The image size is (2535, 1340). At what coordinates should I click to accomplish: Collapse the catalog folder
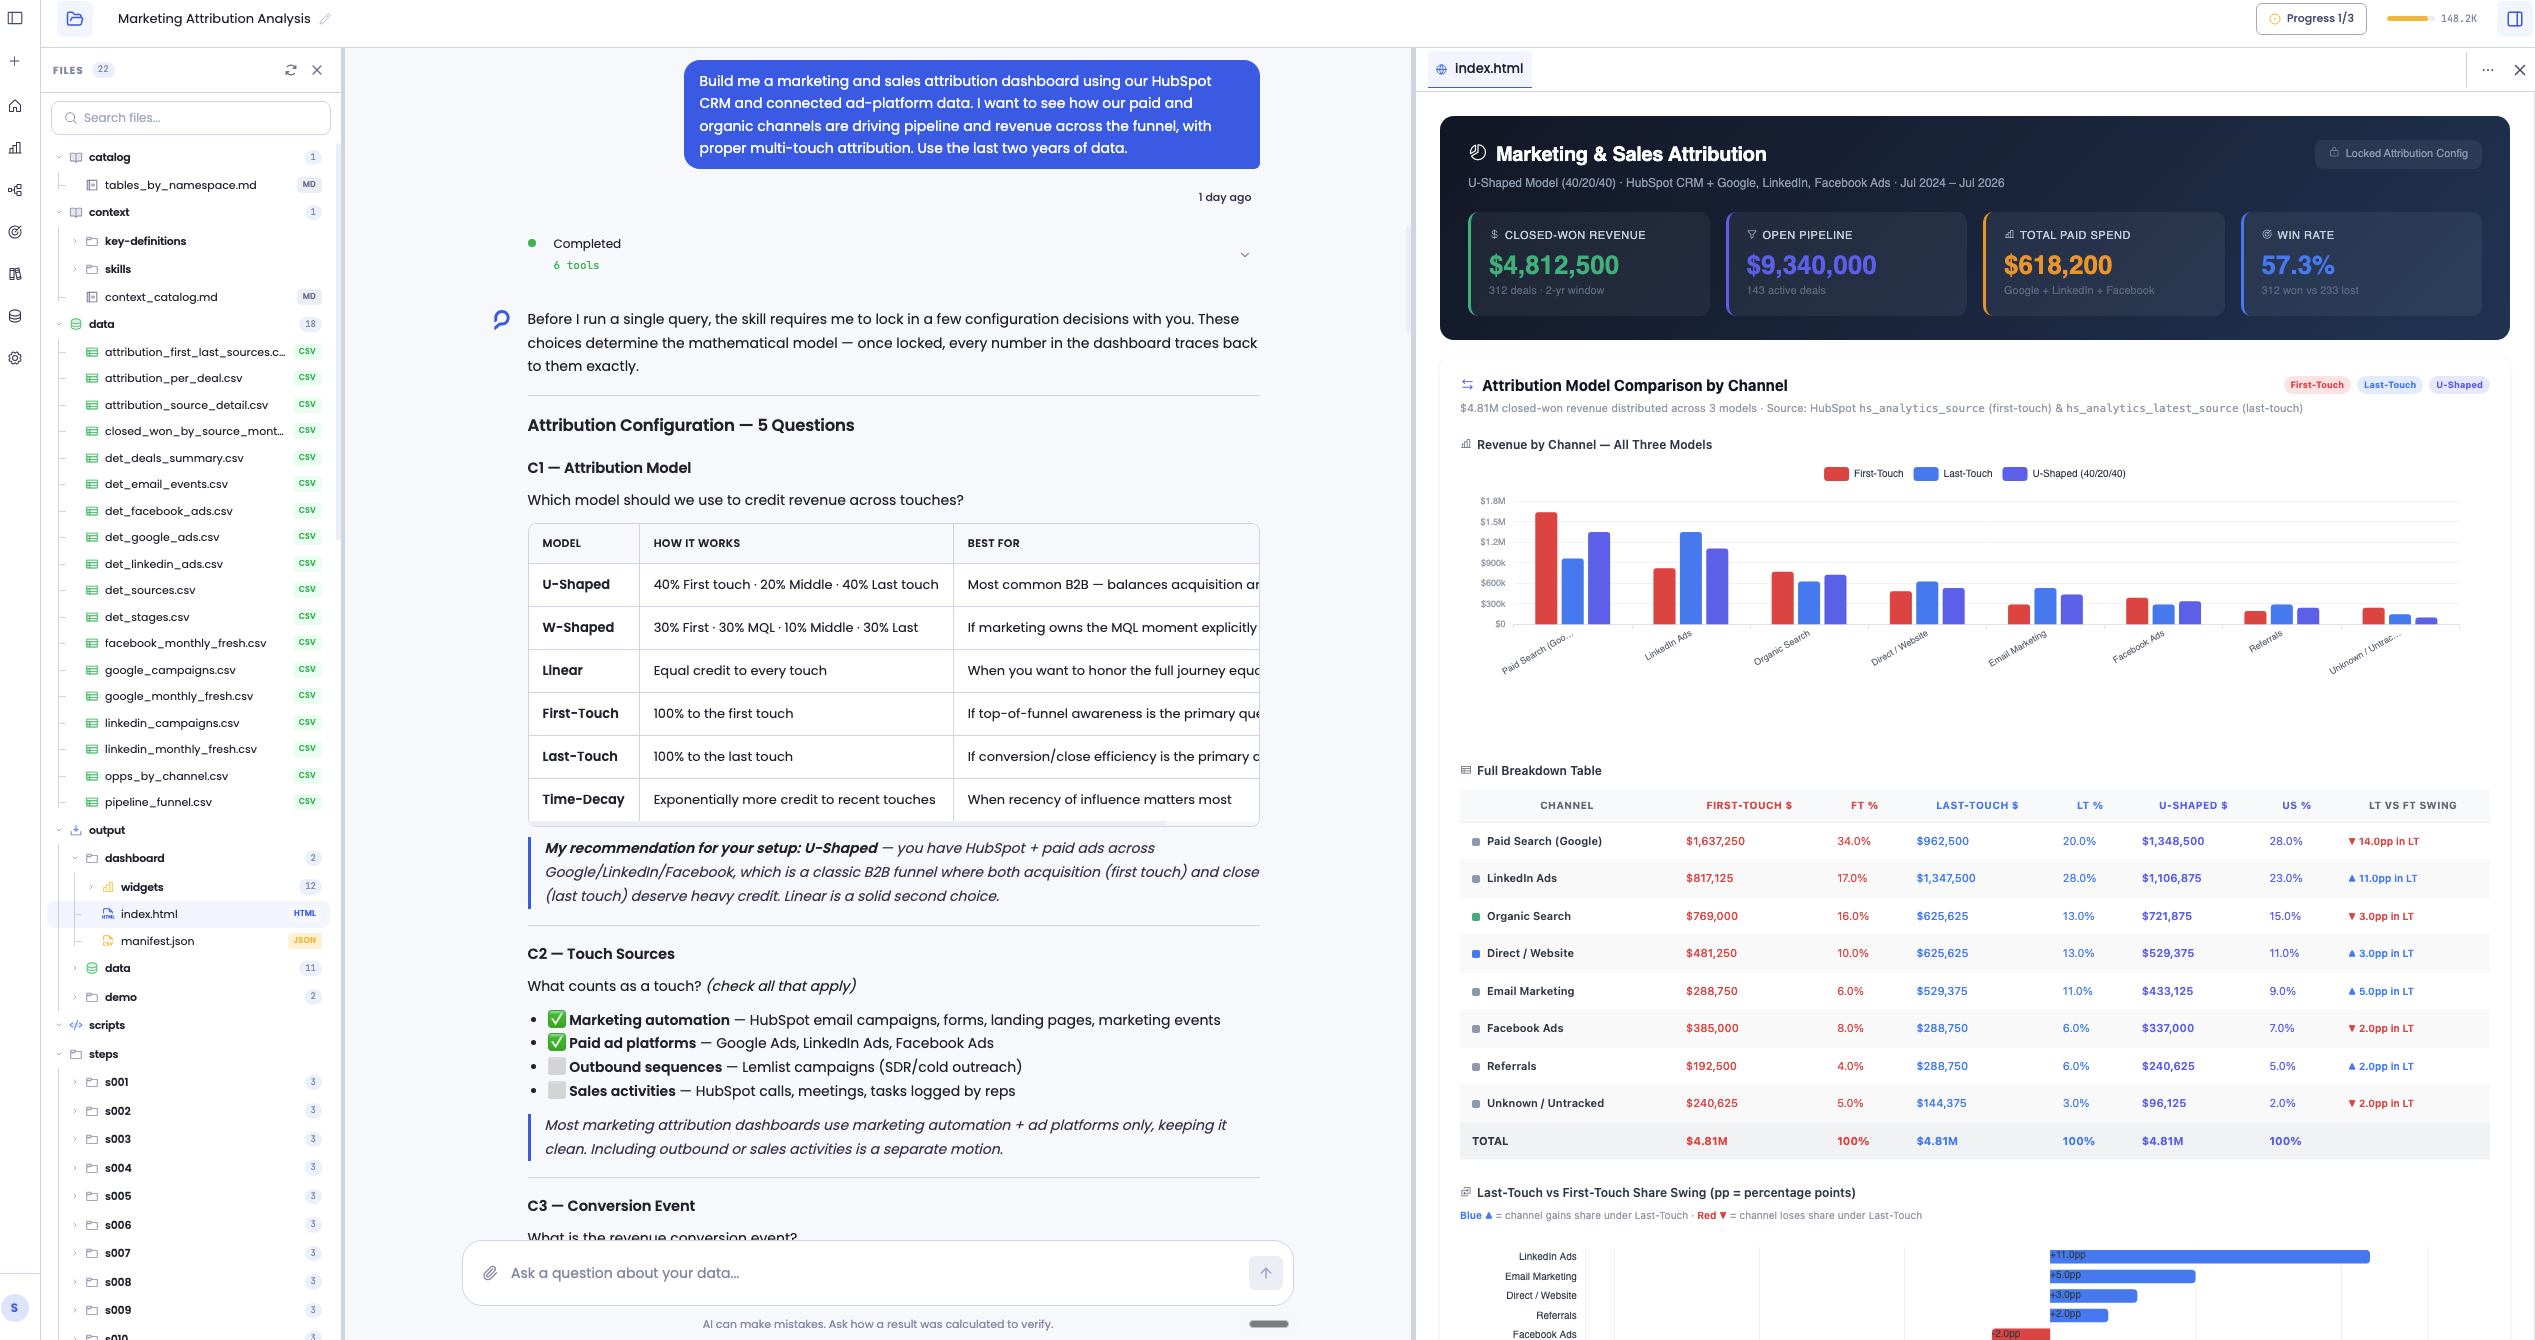(59, 157)
